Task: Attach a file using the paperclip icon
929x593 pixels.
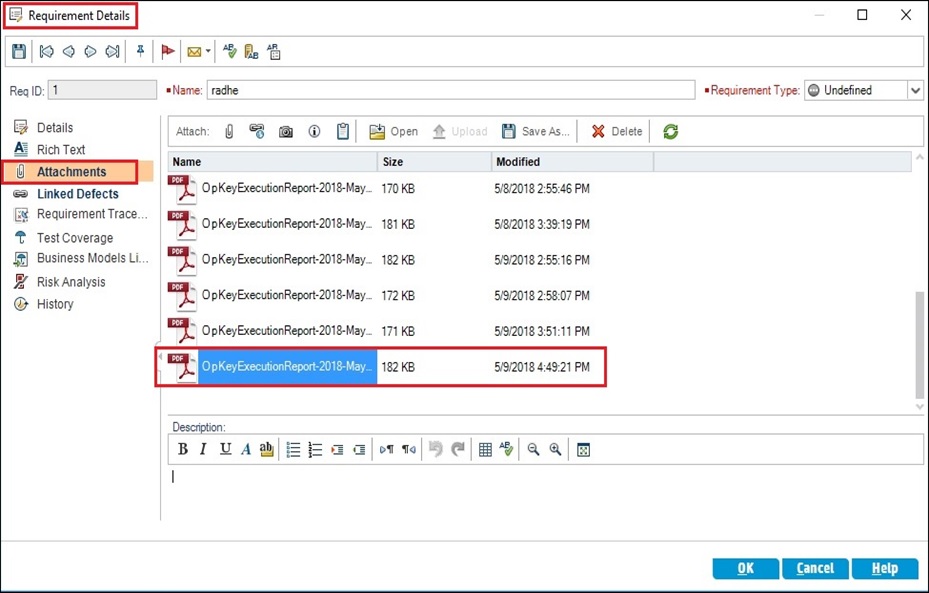Action: tap(229, 131)
